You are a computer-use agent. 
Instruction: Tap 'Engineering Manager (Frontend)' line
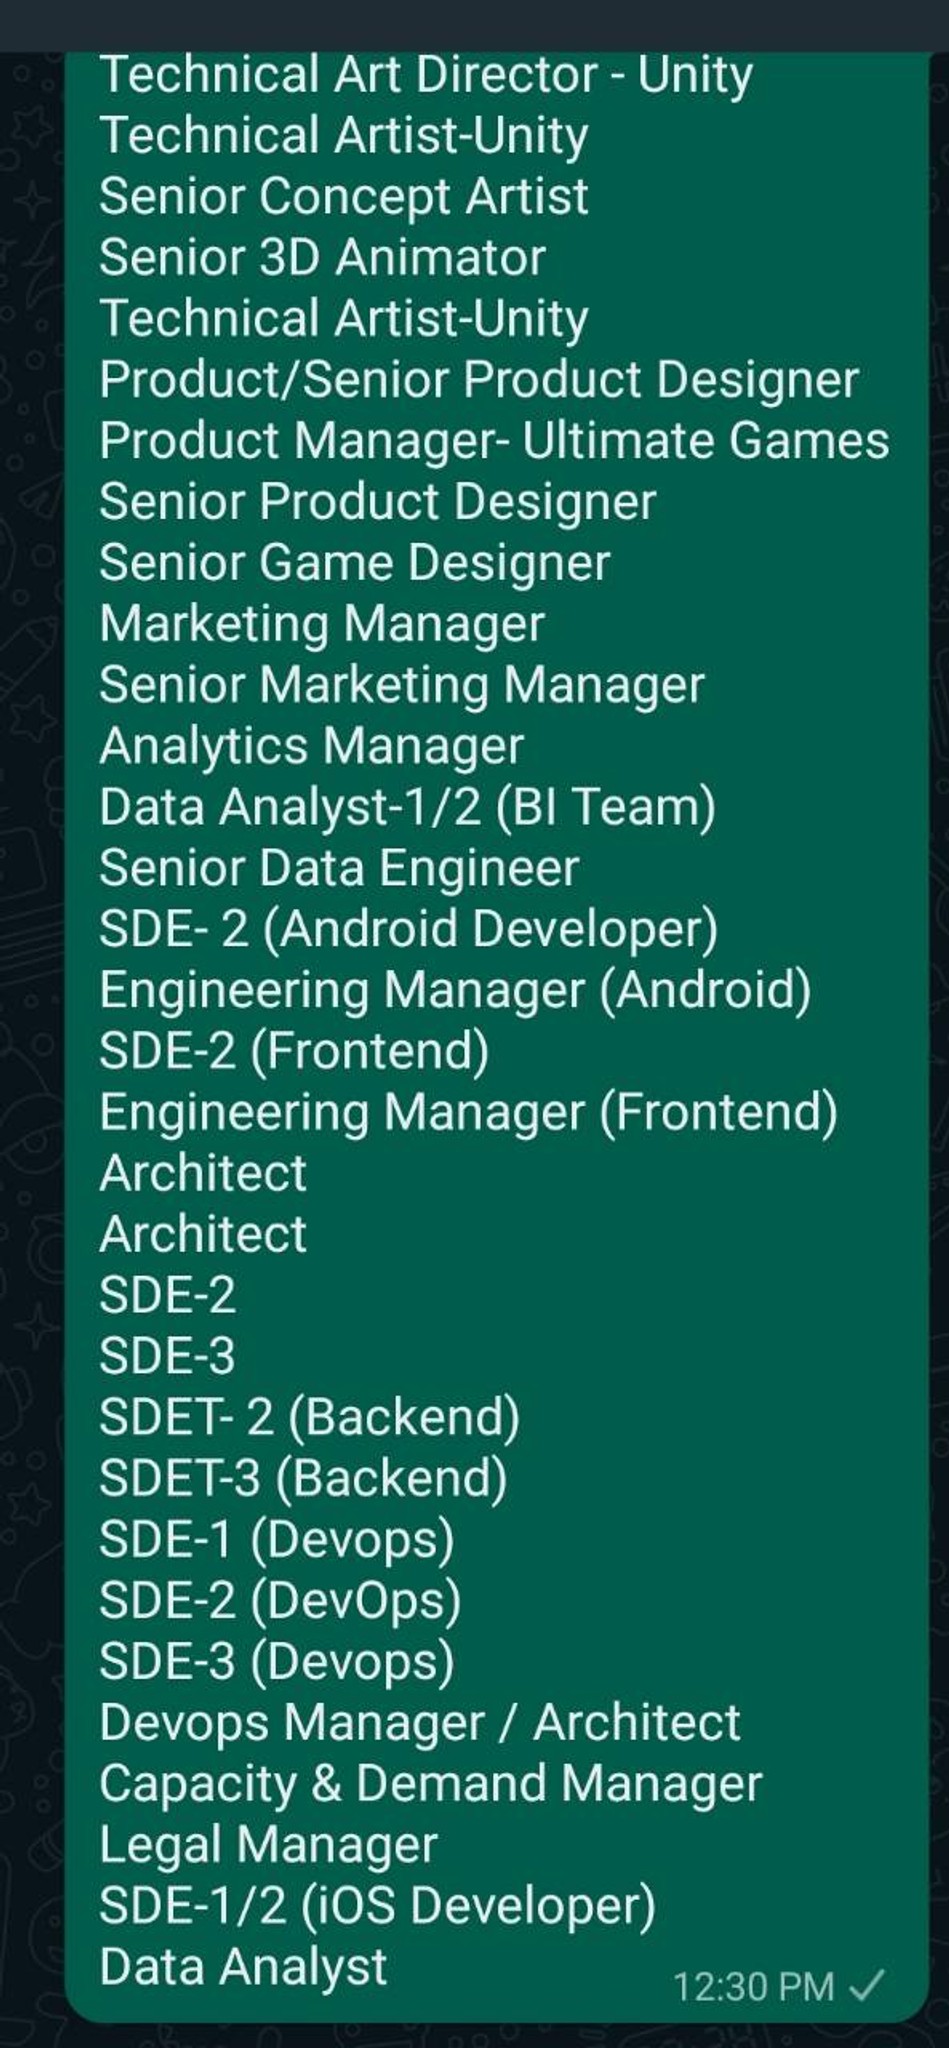pyautogui.click(x=468, y=1113)
